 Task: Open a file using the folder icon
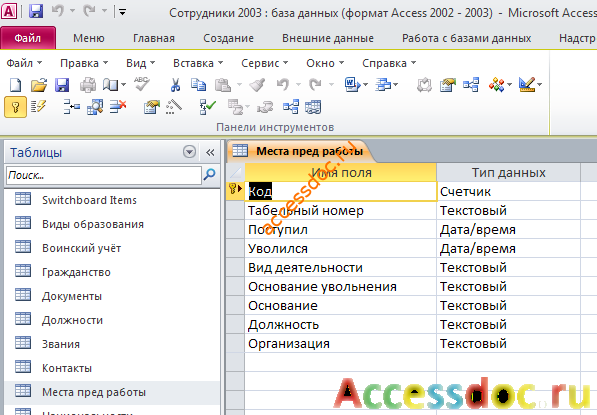tap(38, 85)
